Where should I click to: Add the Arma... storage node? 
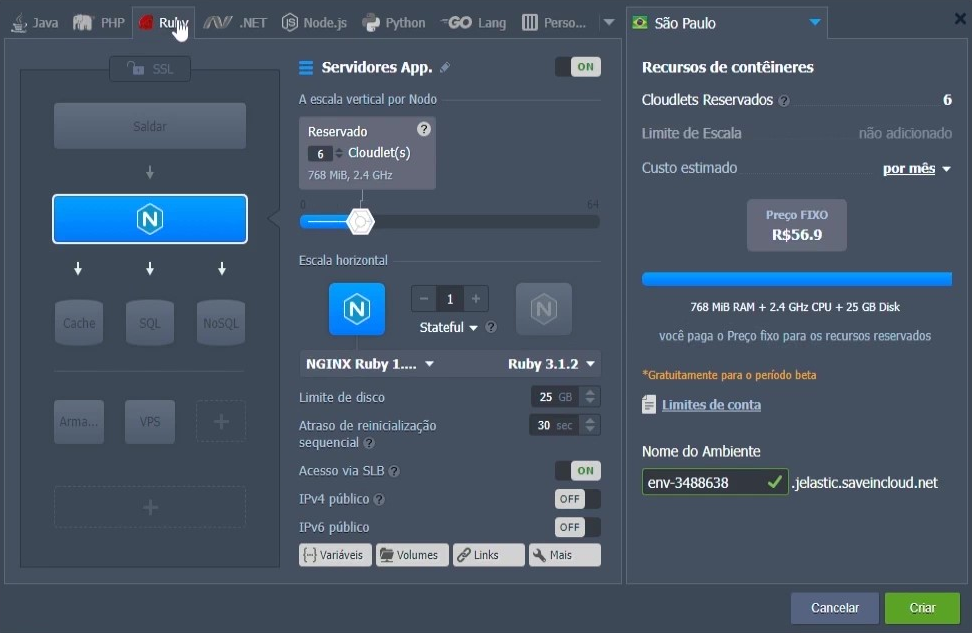tap(79, 422)
